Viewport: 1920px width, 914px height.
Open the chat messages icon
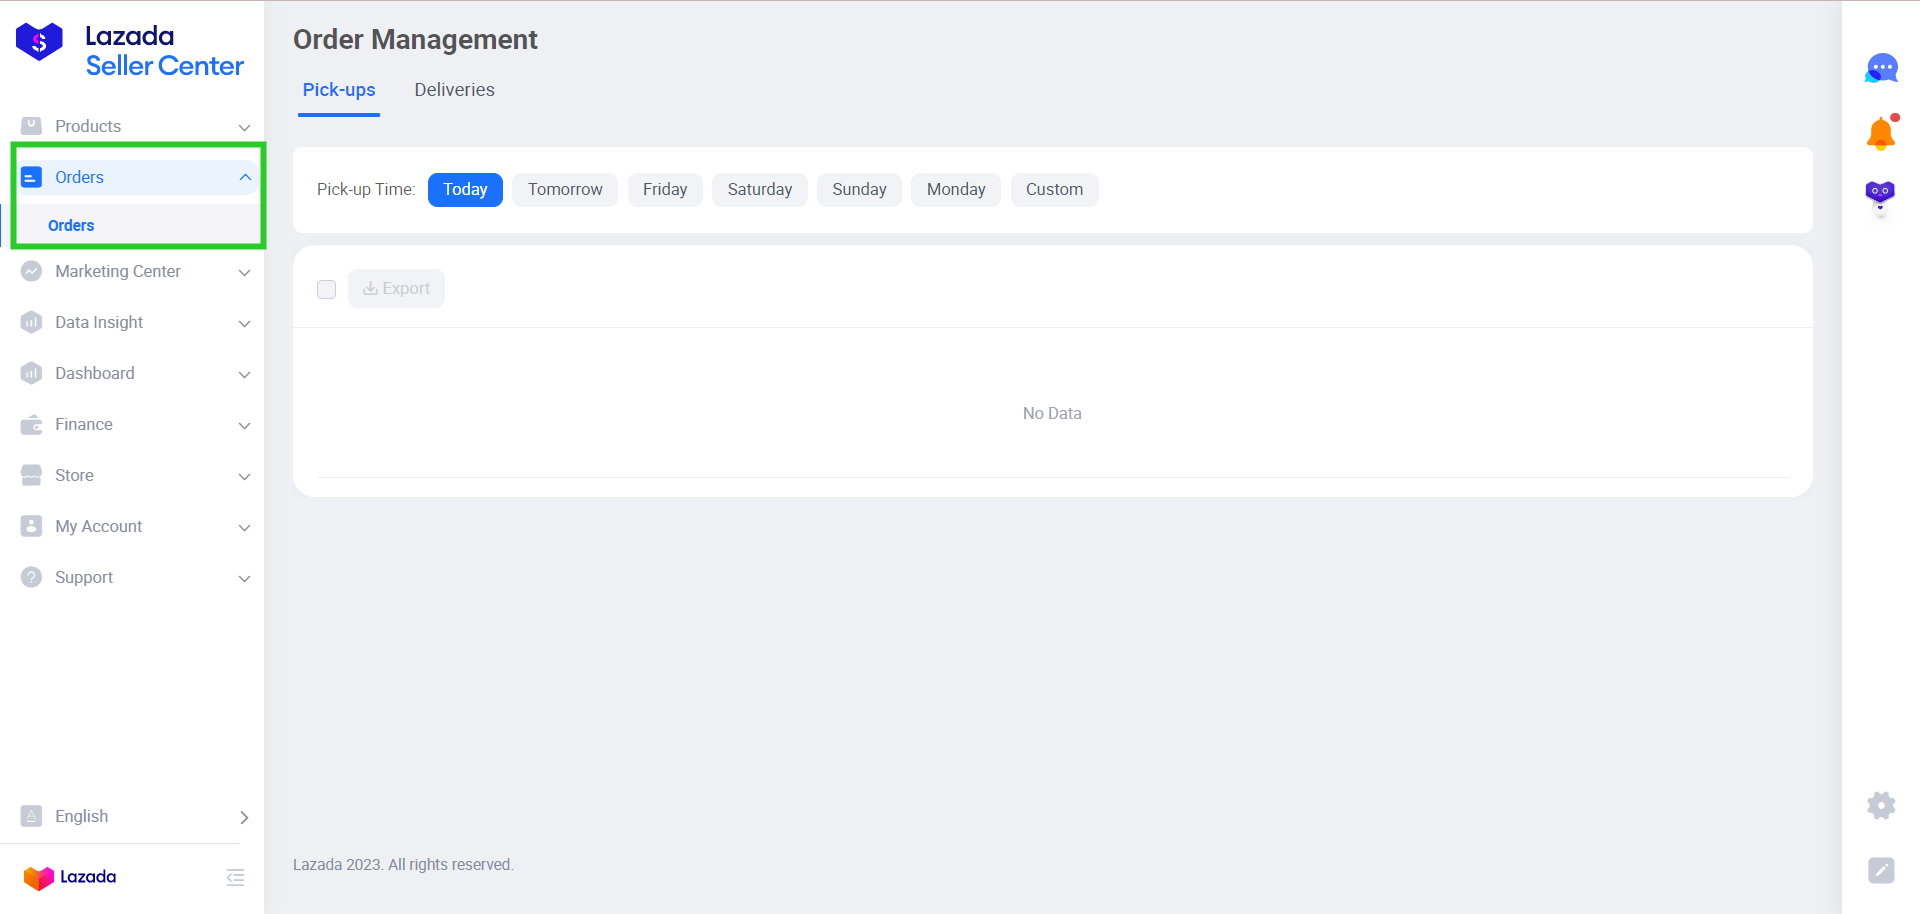[1881, 68]
